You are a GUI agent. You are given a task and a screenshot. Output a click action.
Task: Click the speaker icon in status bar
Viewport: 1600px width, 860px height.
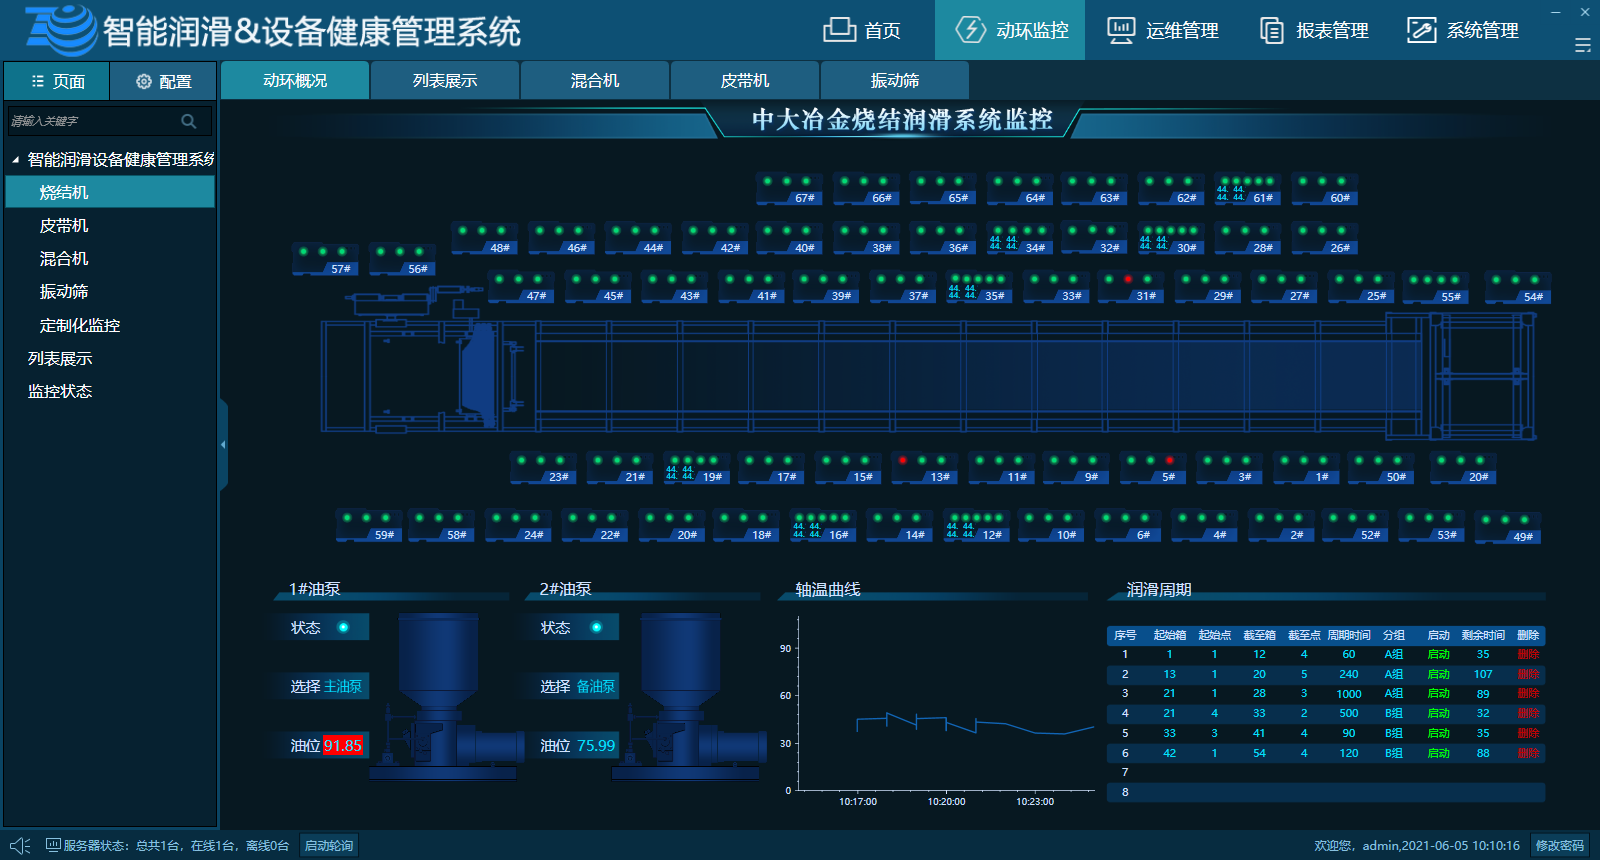click(20, 846)
